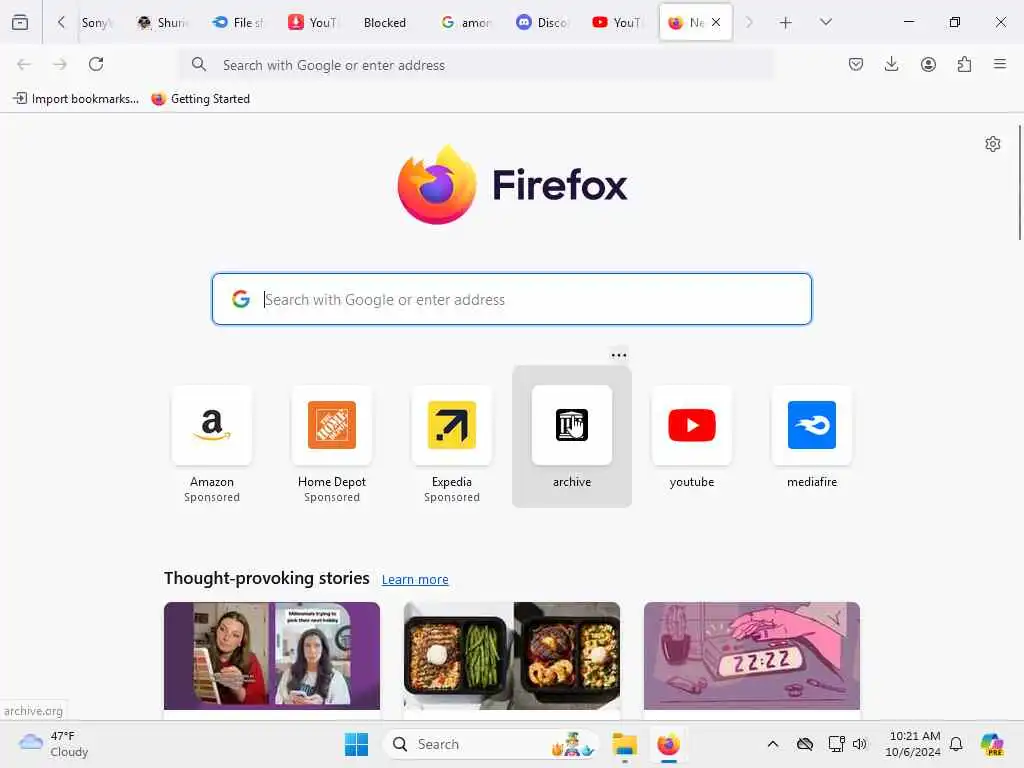
Task: Go back using the back arrow
Action: 24,64
